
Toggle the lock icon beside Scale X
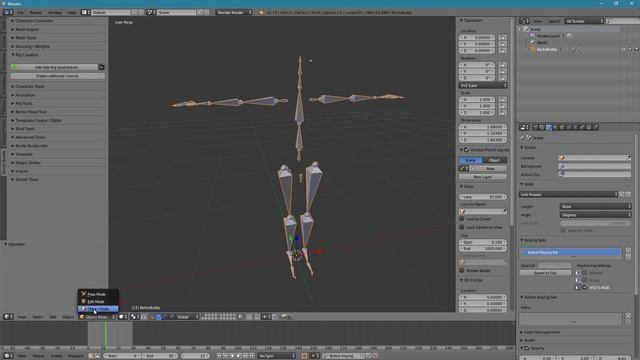tap(502, 100)
